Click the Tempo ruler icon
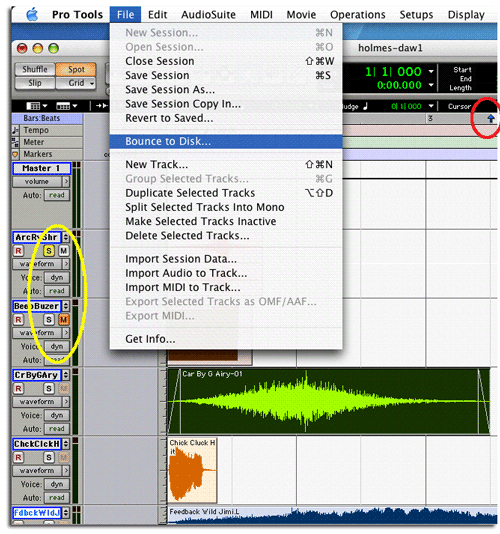 coord(15,130)
